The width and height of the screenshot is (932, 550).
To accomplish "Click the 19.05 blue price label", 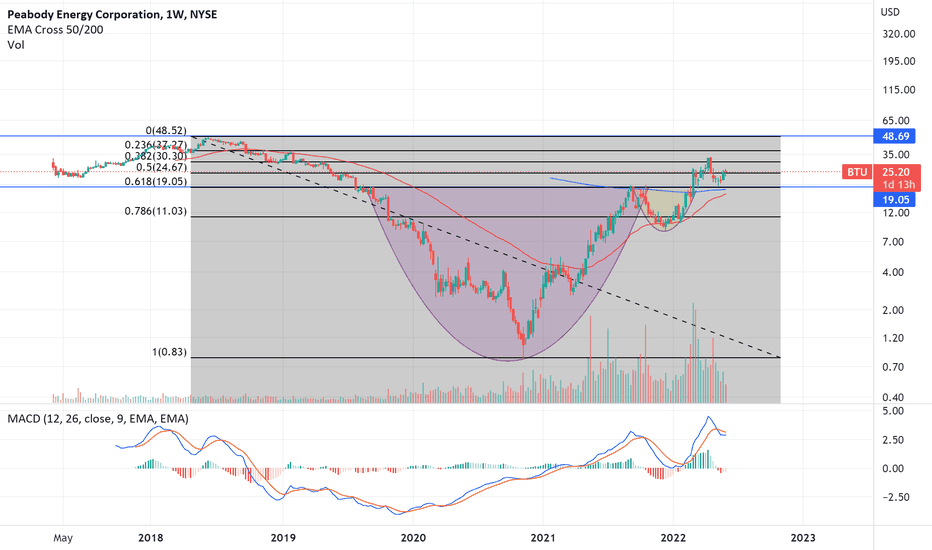I will tap(895, 200).
